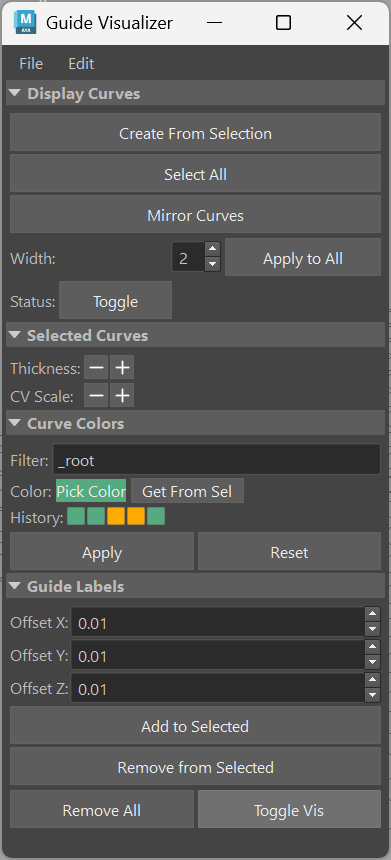Apply width to all curves
Image resolution: width=391 pixels, height=860 pixels.
(303, 258)
